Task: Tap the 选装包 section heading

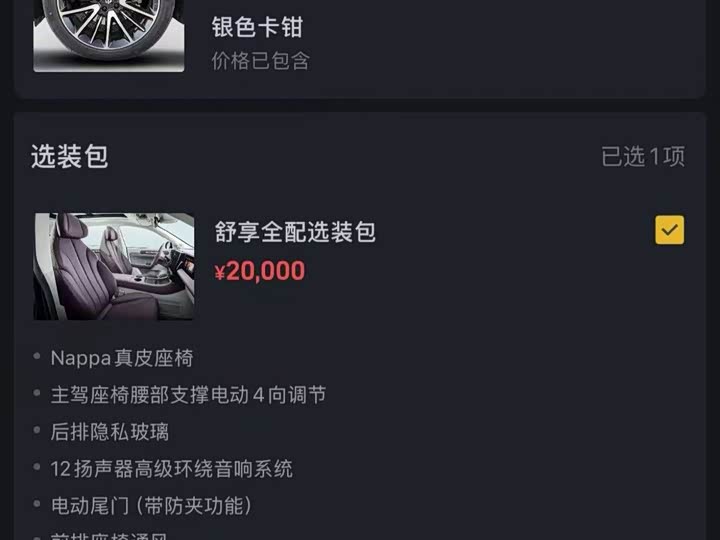Action: tap(70, 156)
